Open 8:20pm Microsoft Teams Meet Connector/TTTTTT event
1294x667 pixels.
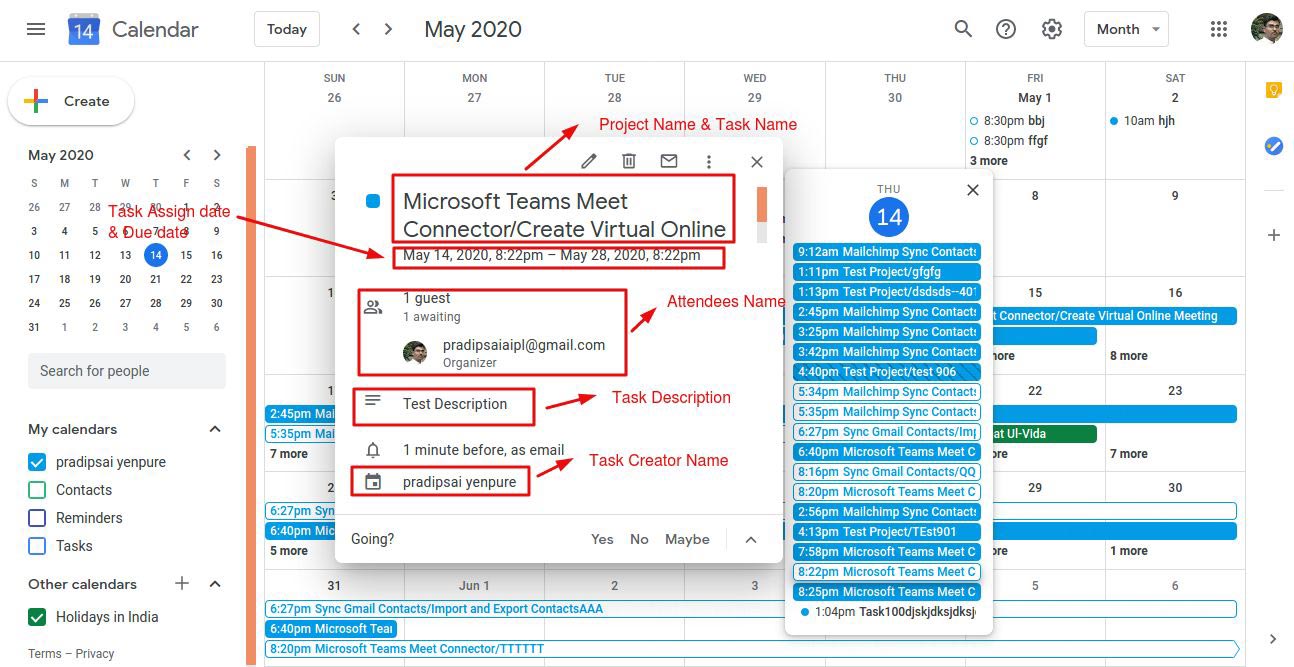point(751,649)
